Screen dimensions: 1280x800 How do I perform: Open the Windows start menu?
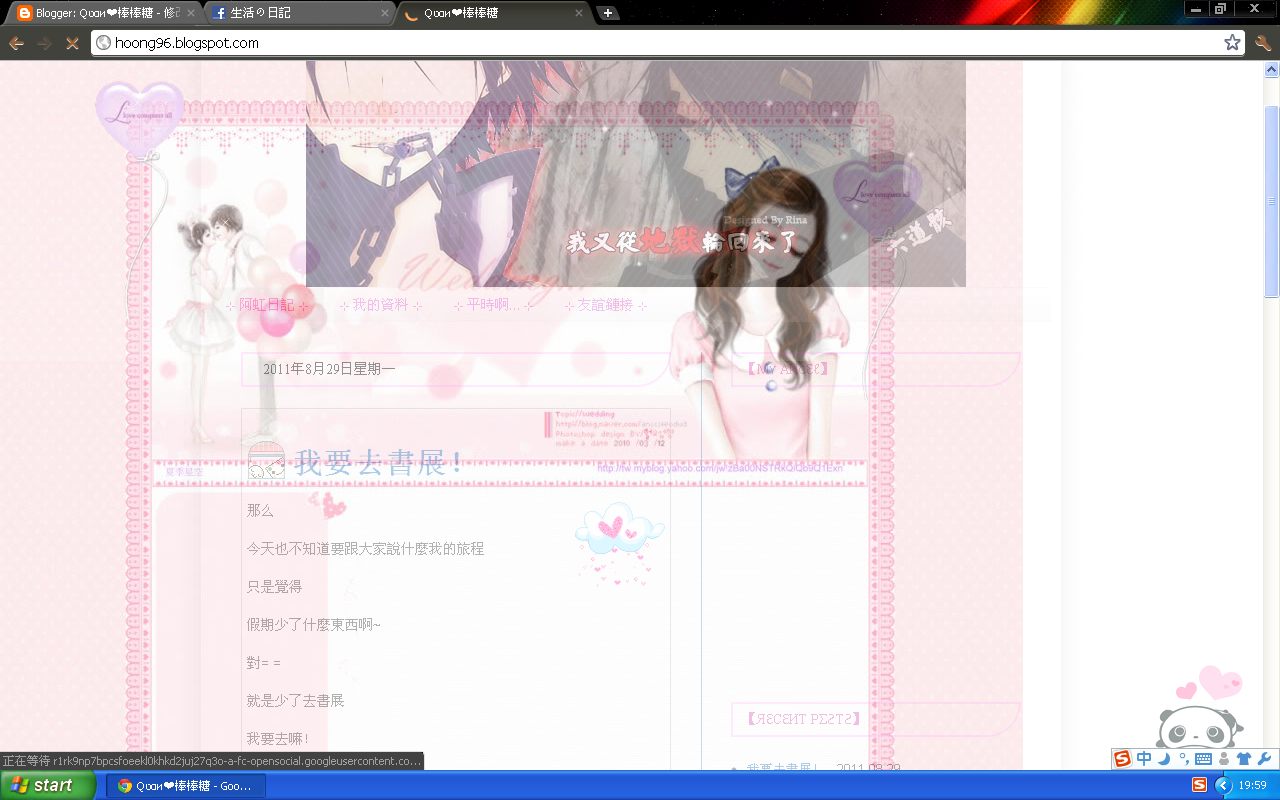pos(48,785)
